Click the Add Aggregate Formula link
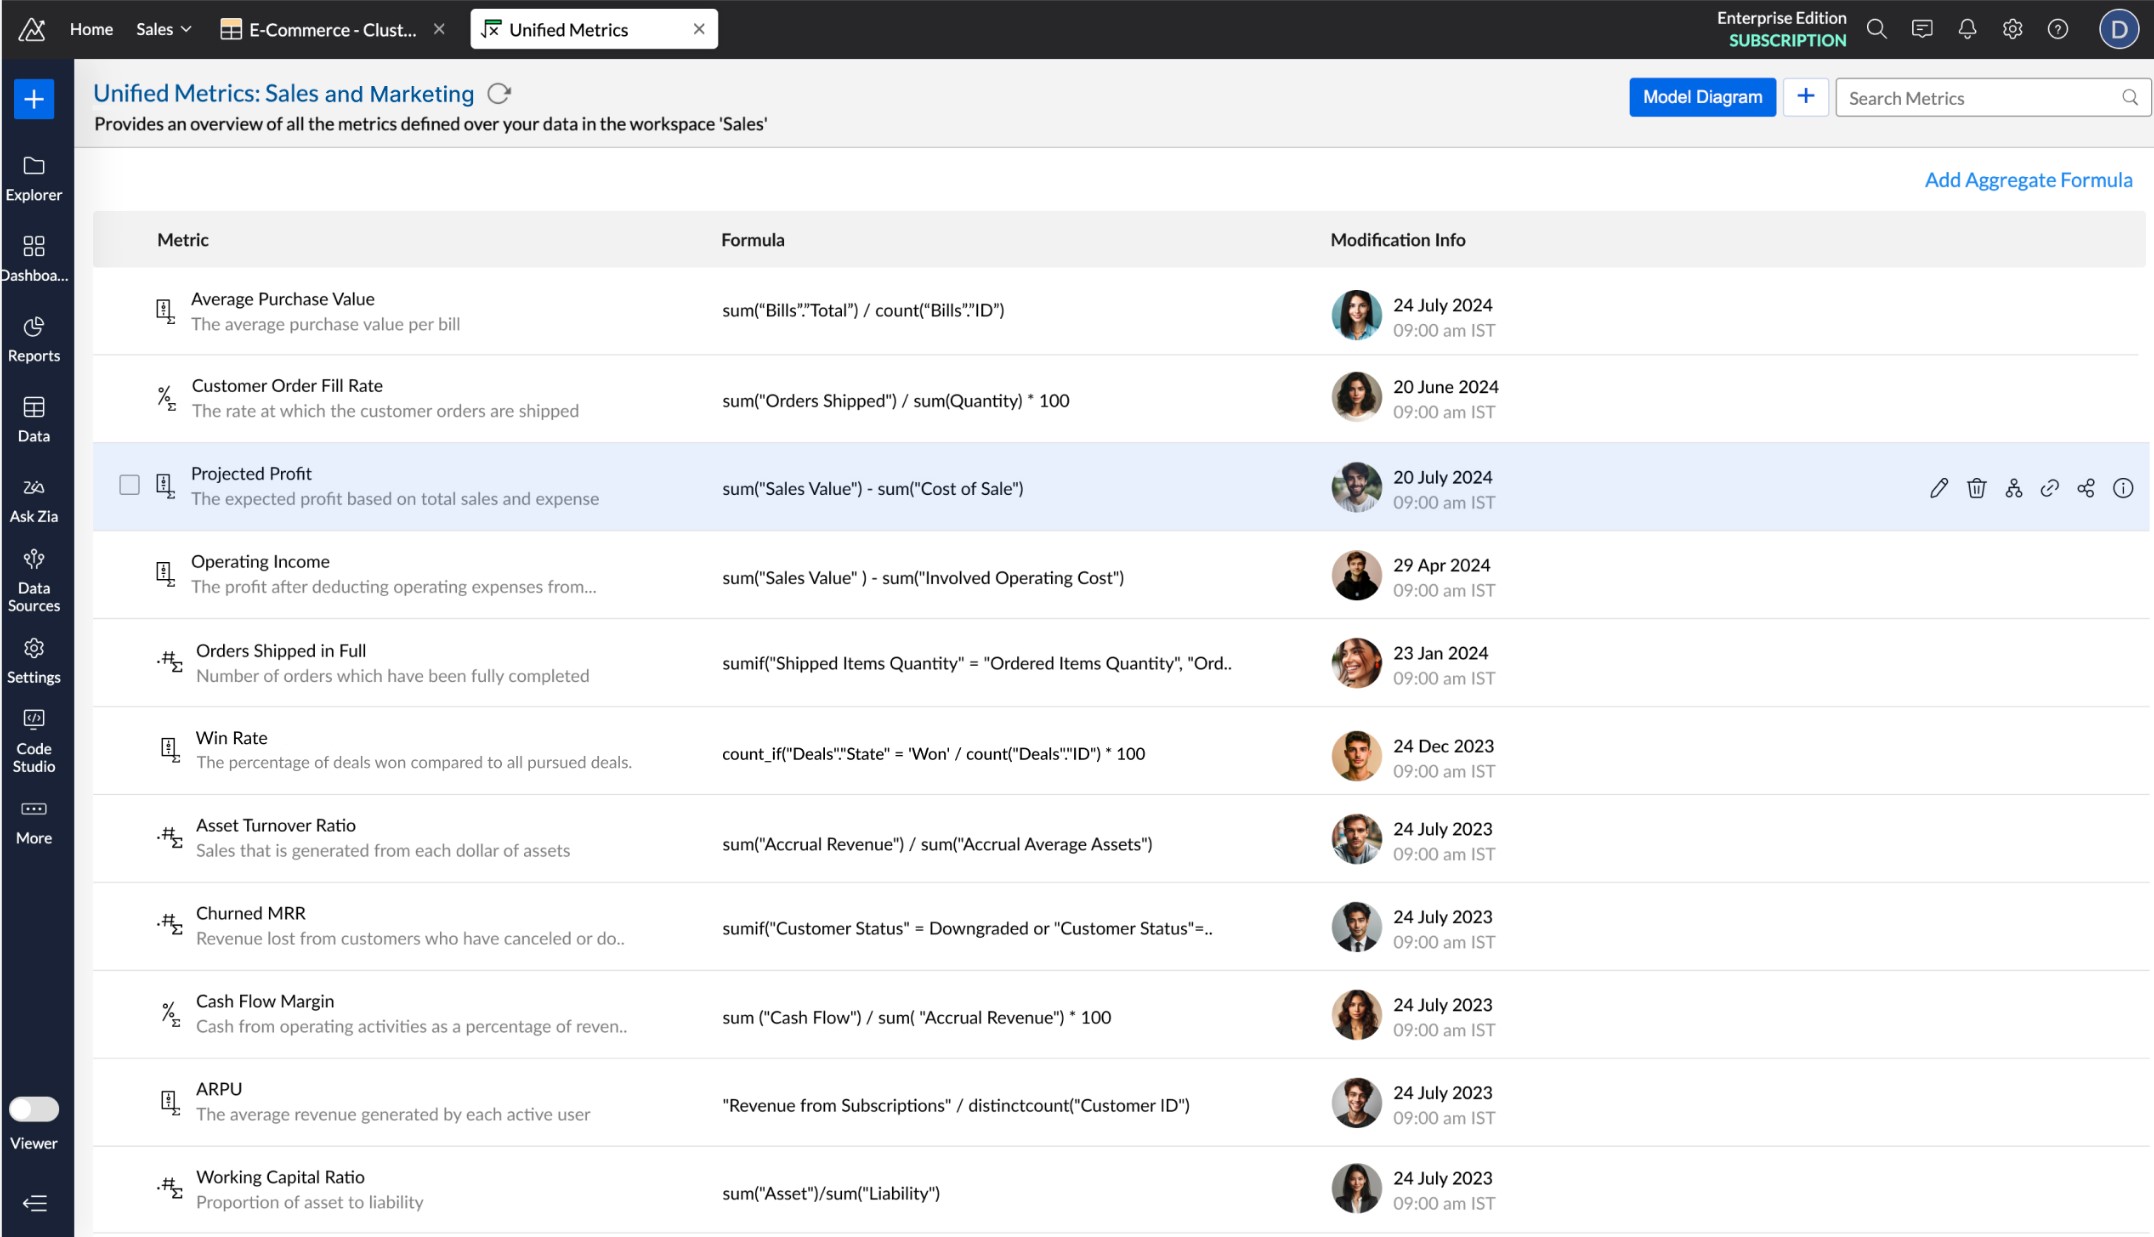Screen dimensions: 2154x1237 click(x=2027, y=180)
